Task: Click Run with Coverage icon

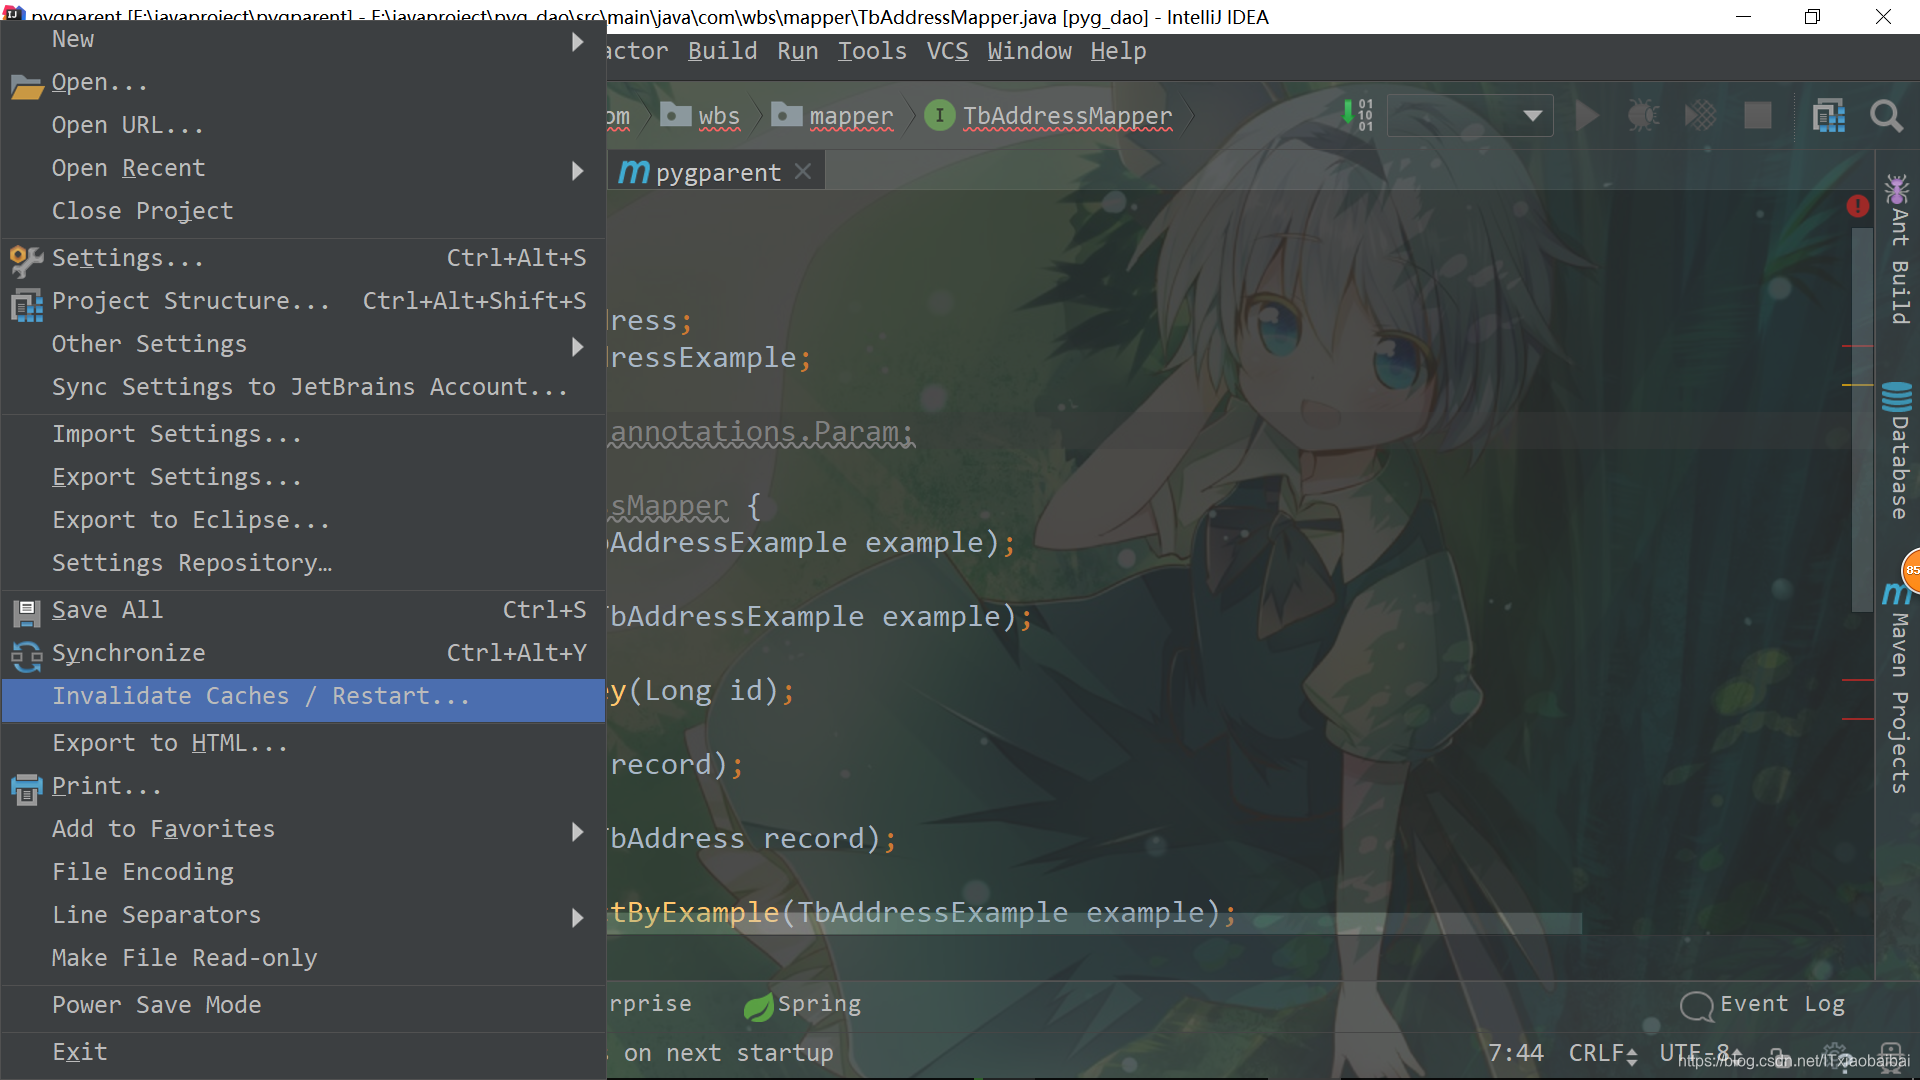Action: click(1700, 116)
